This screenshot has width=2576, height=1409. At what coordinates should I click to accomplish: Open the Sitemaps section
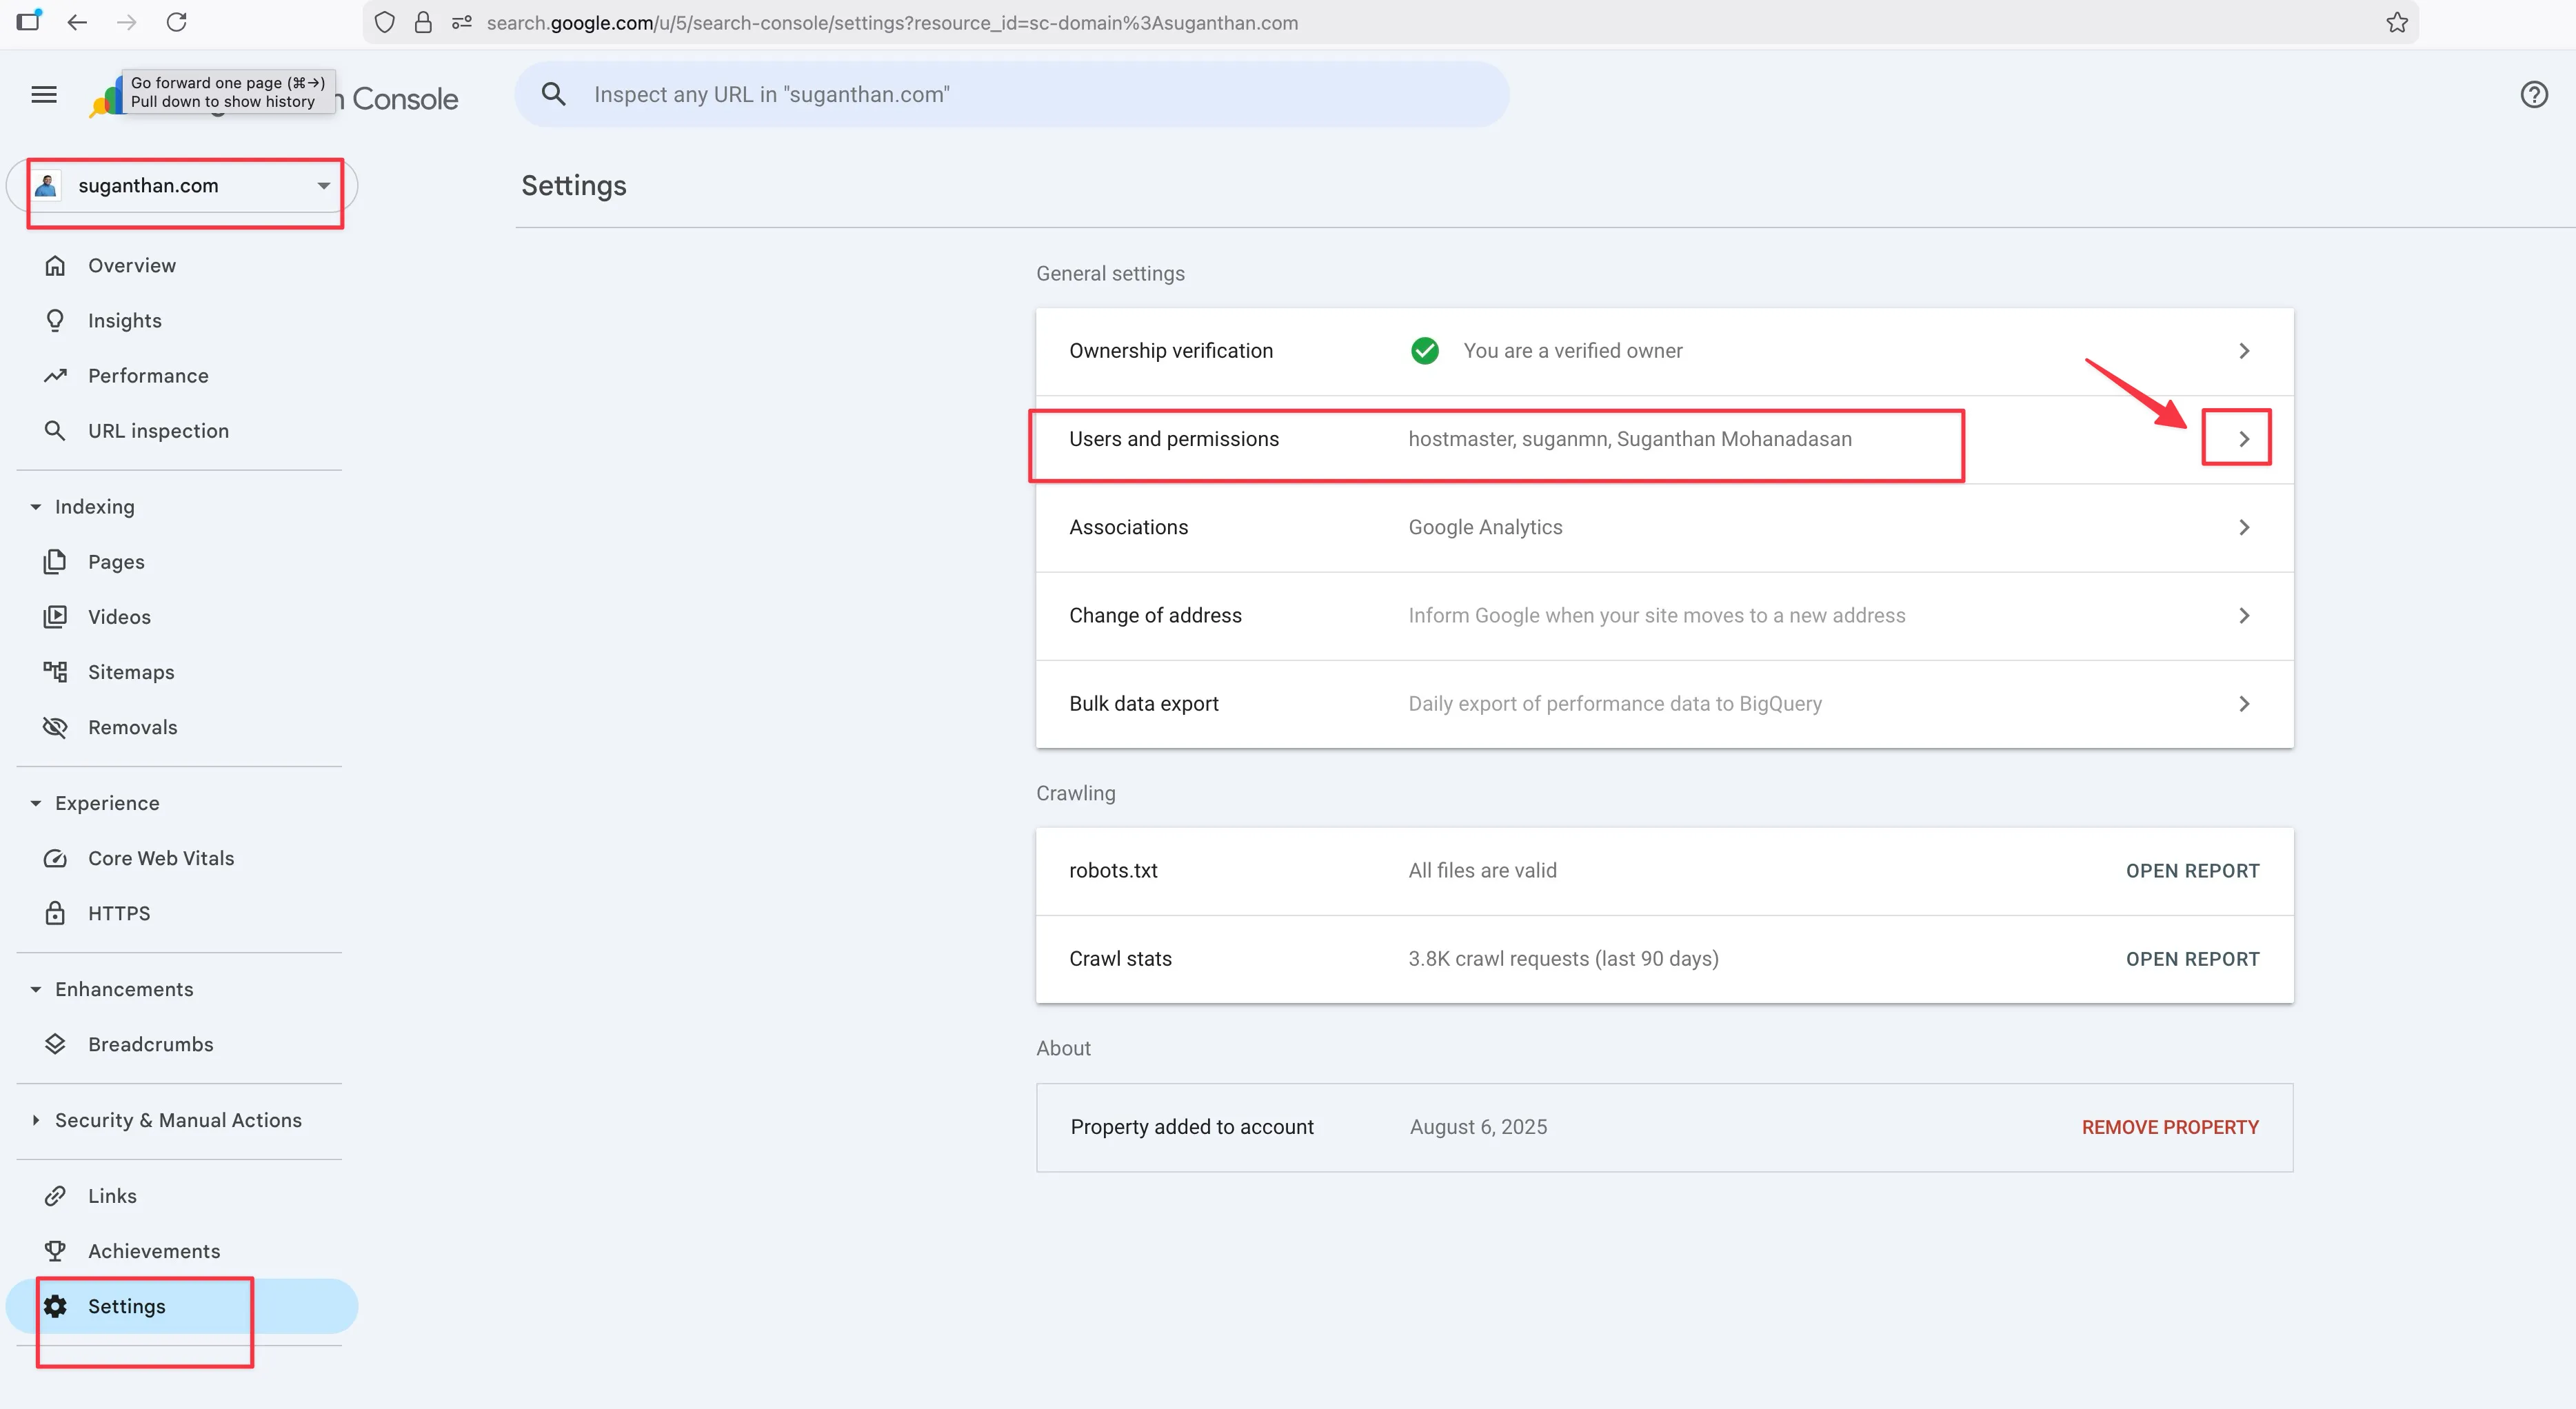coord(130,672)
